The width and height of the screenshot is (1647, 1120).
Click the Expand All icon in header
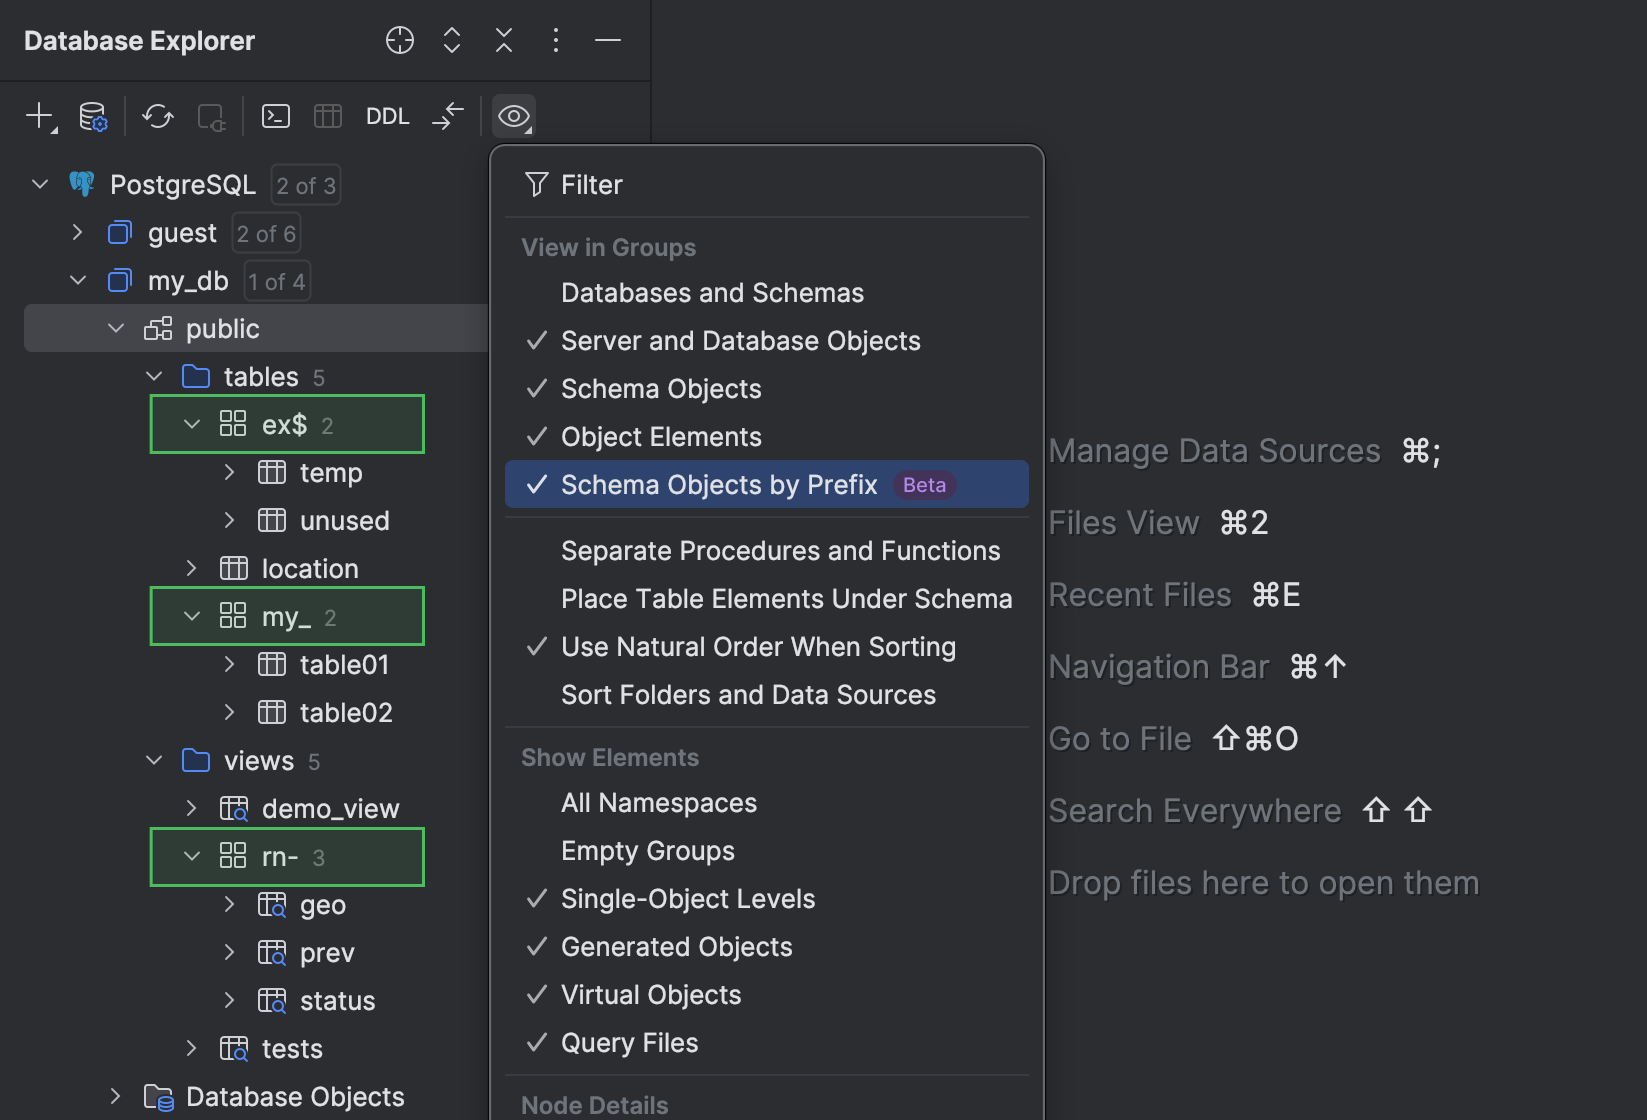452,40
